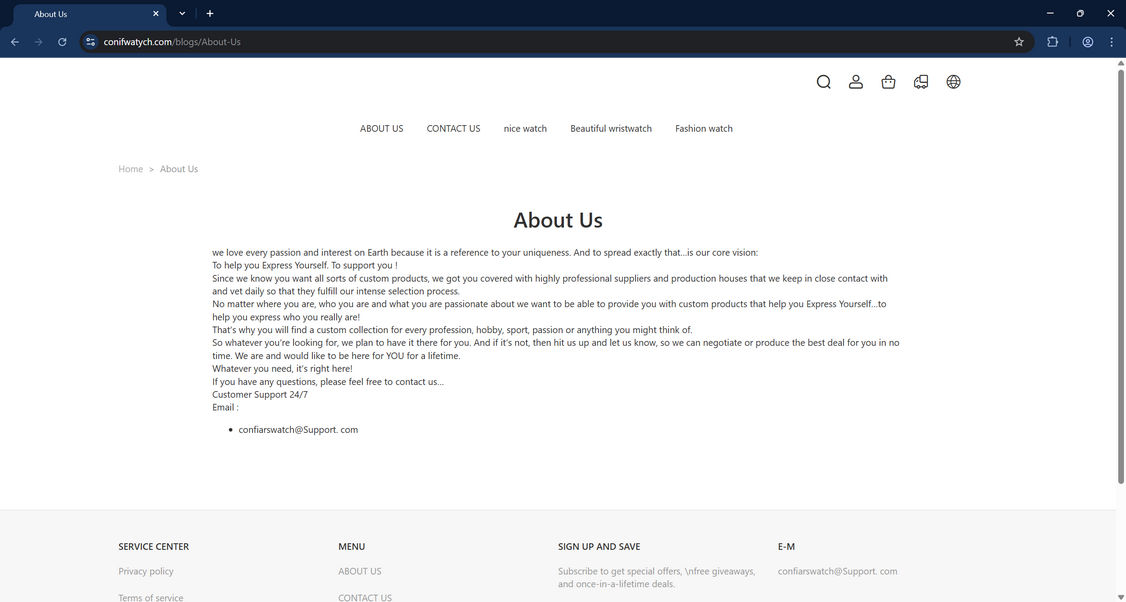Click the page vertical scrollbar
The image size is (1126, 602).
[1120, 277]
